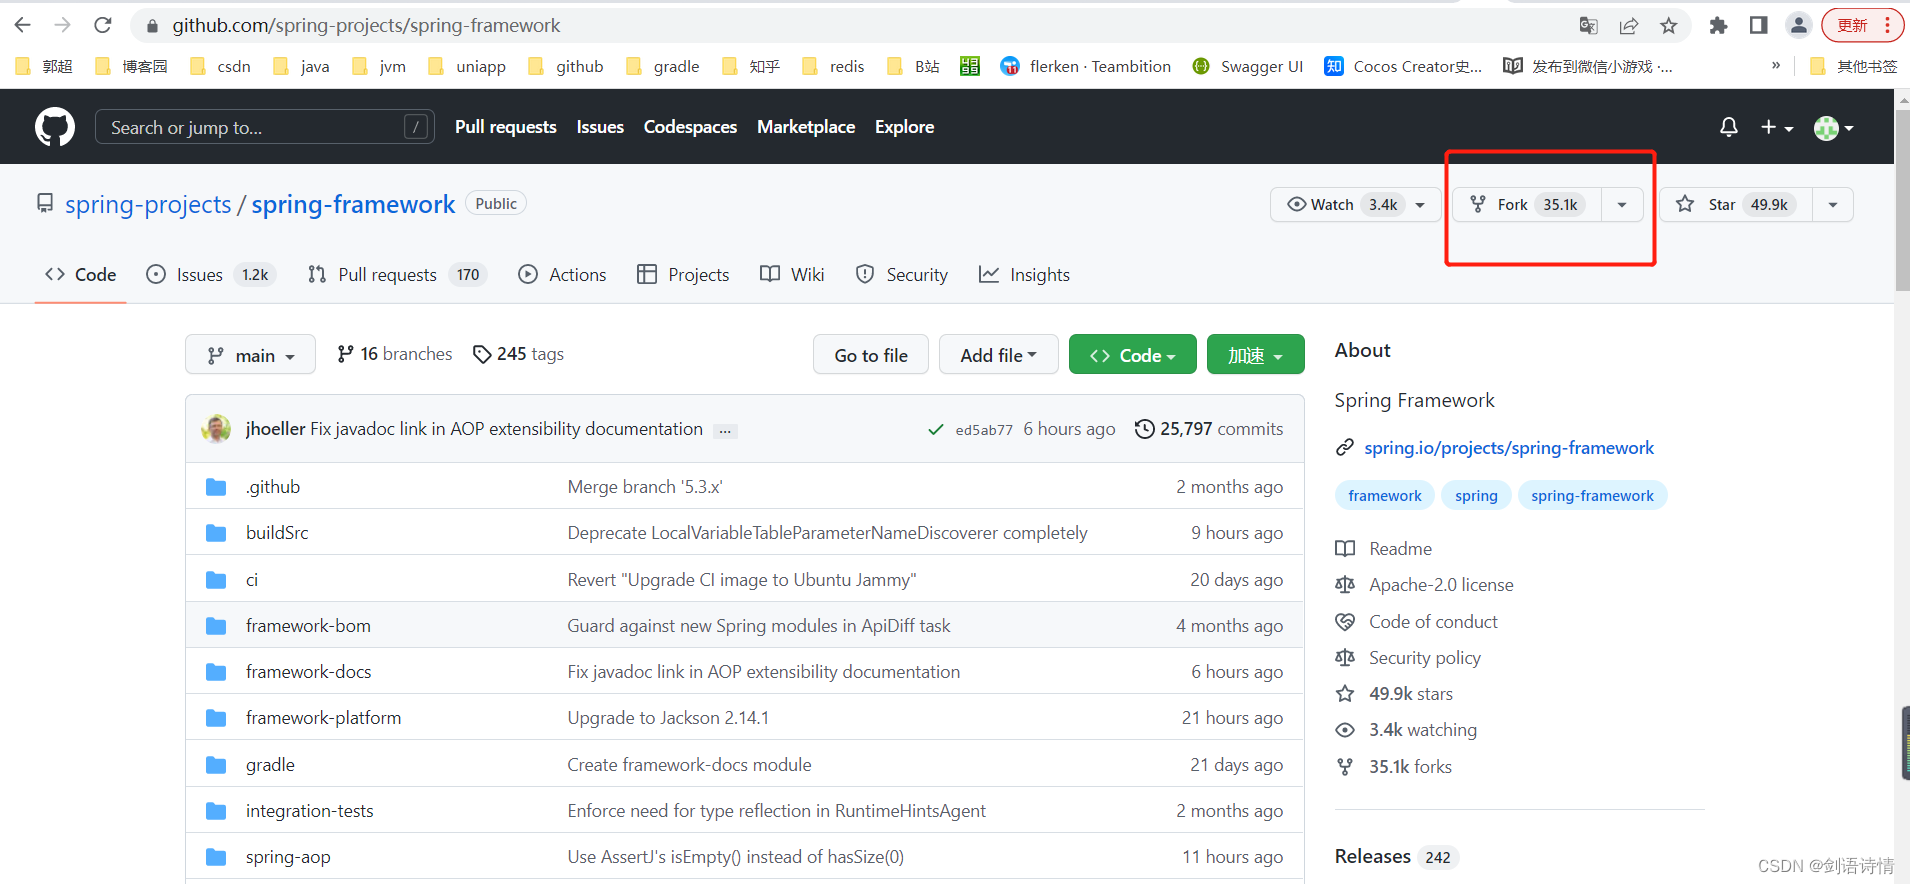The width and height of the screenshot is (1910, 884).
Task: Open the Security tab
Action: tap(902, 275)
